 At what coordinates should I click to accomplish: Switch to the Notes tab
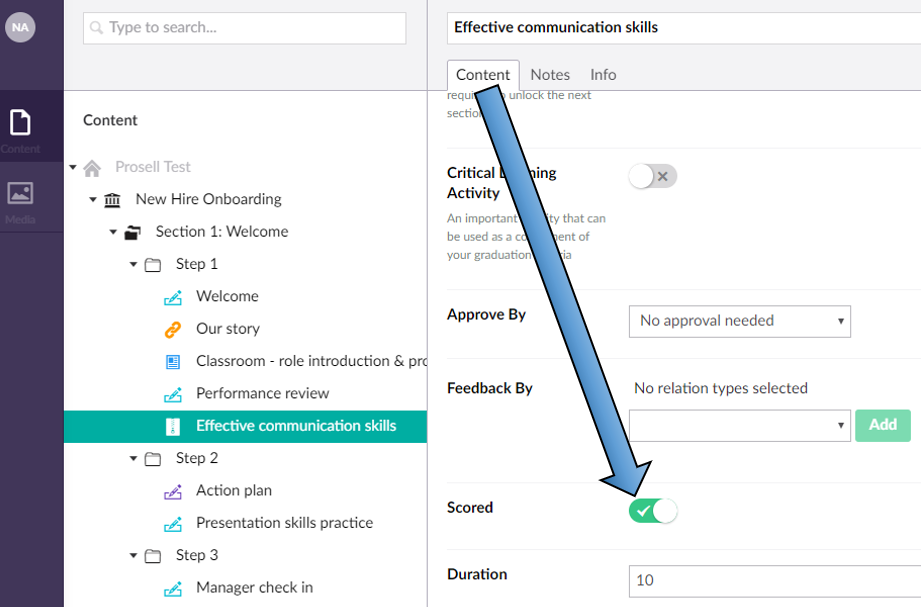click(550, 74)
